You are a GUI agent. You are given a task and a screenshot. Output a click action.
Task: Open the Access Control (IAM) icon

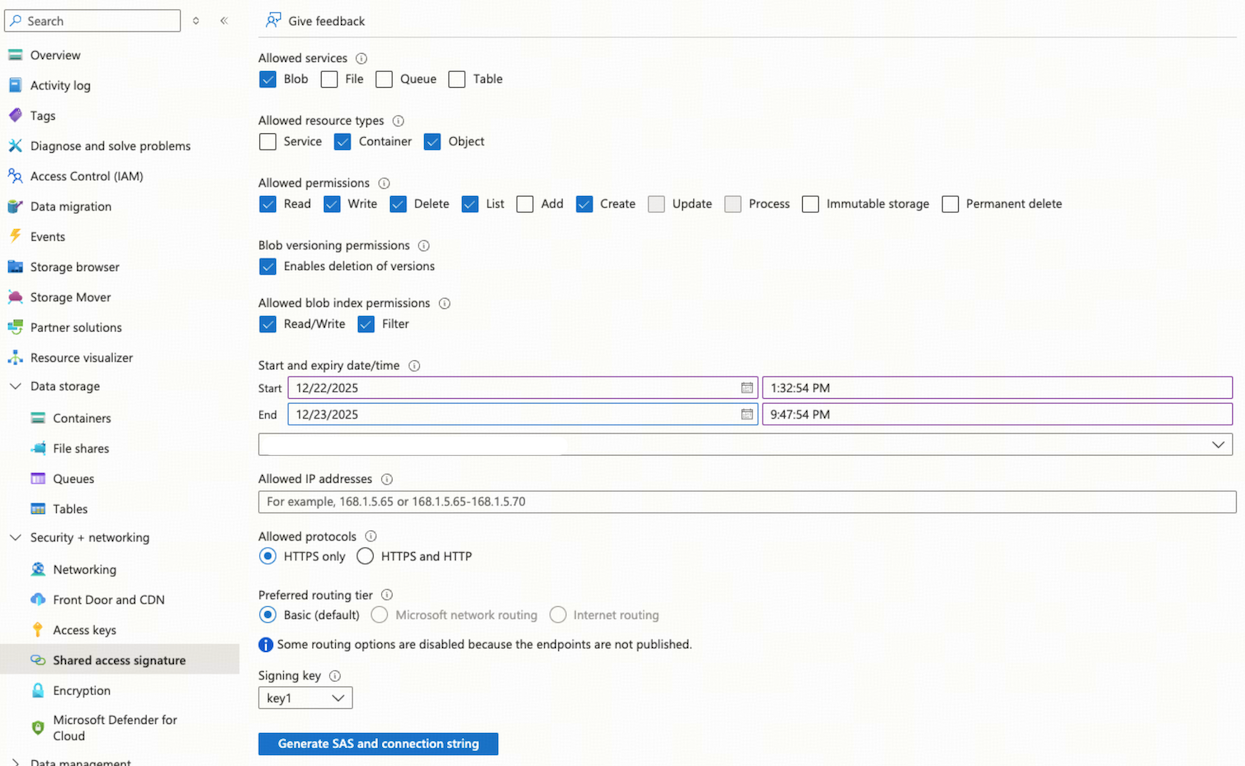(x=18, y=176)
